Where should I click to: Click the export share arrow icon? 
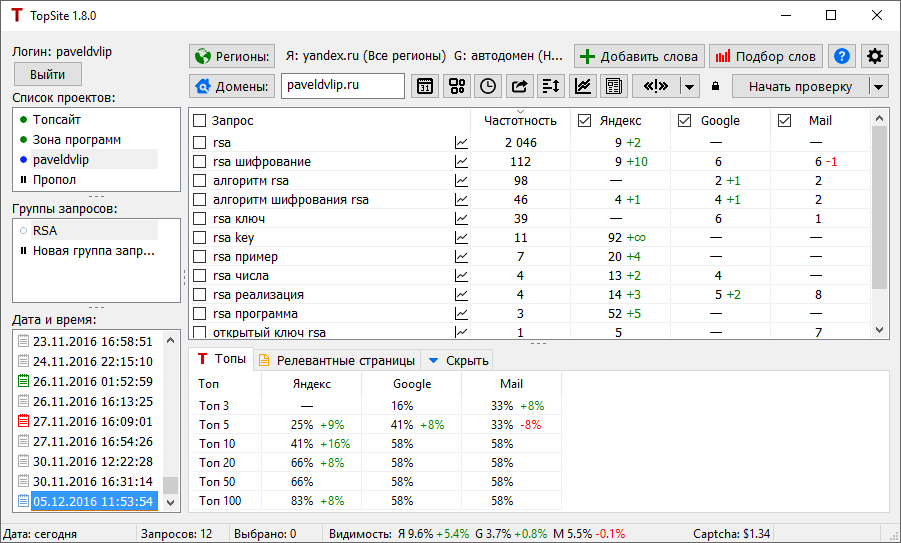pyautogui.click(x=519, y=86)
